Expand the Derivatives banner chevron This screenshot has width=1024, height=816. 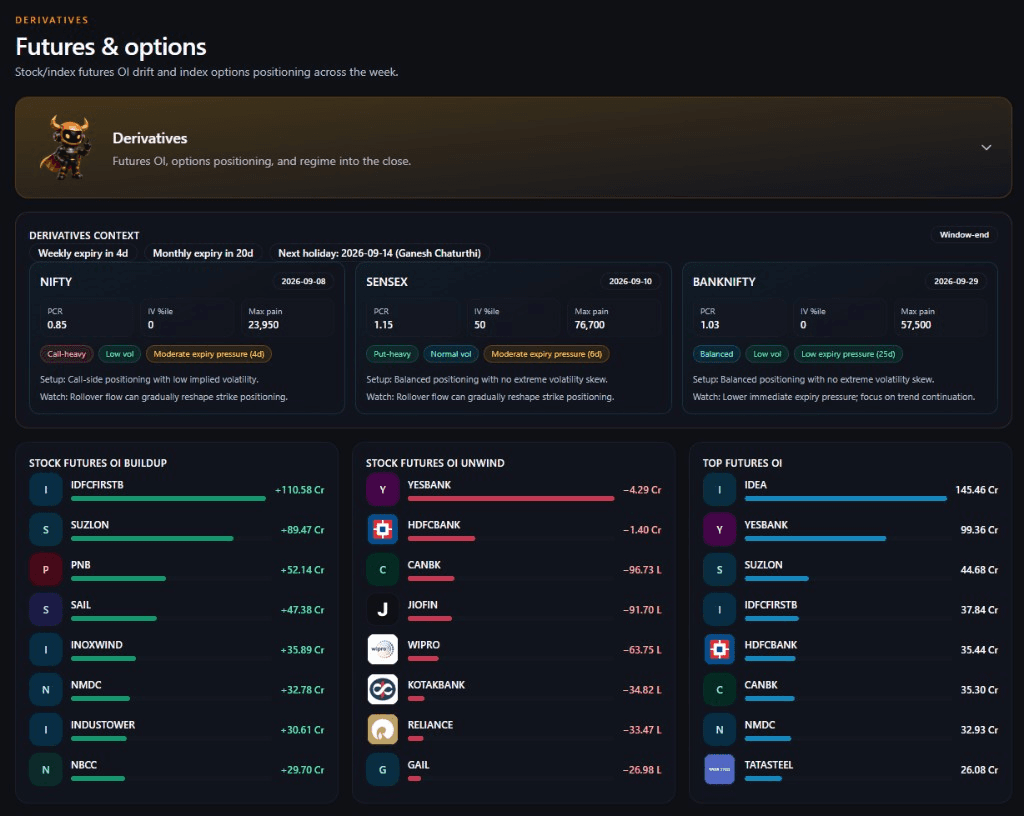click(x=986, y=148)
